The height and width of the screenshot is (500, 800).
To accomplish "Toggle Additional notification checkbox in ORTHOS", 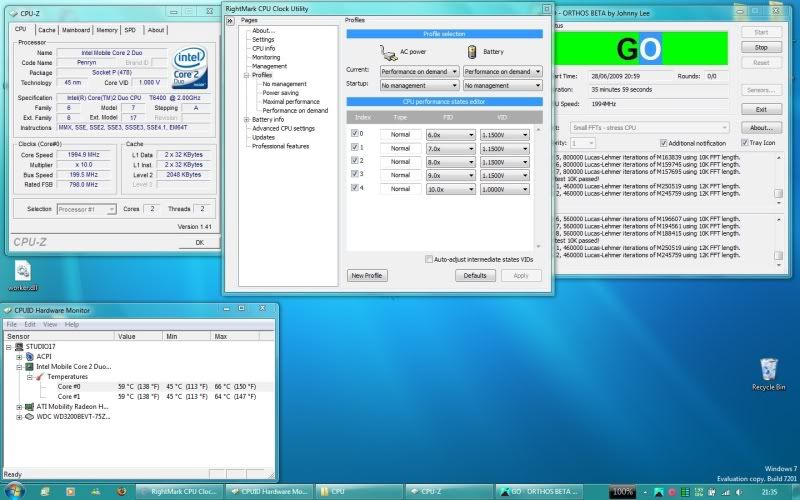I will pyautogui.click(x=663, y=143).
